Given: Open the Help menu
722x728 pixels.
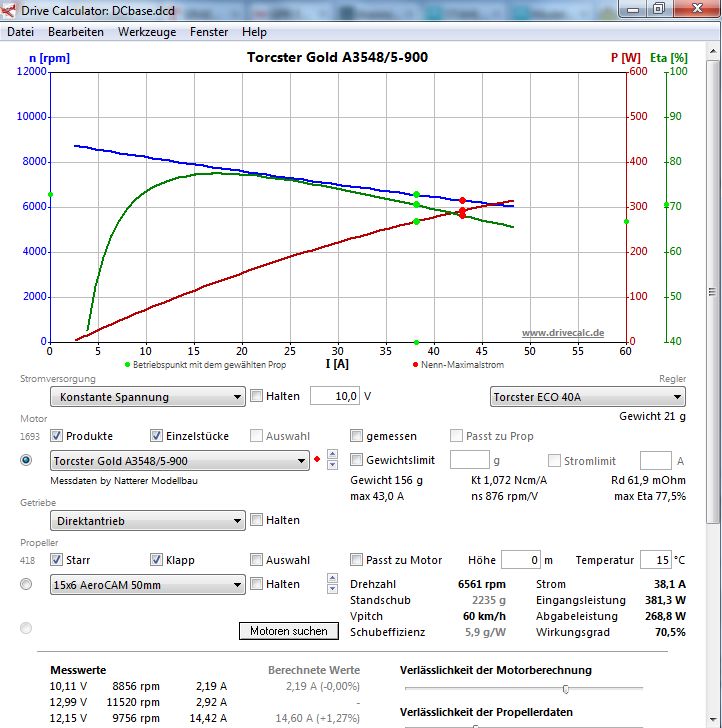Looking at the screenshot, I should 254,32.
